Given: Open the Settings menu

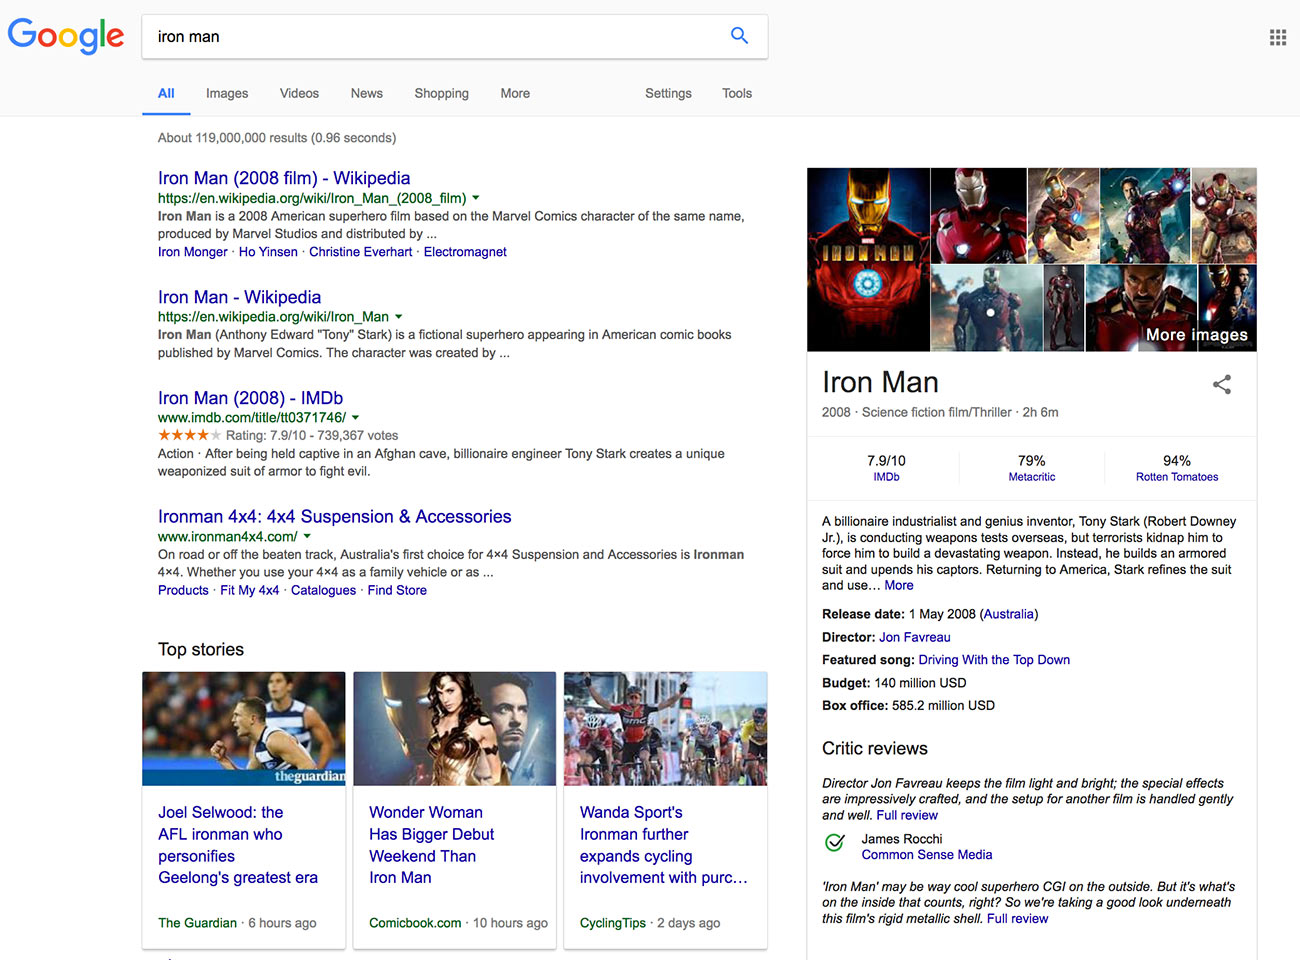Looking at the screenshot, I should 668,93.
